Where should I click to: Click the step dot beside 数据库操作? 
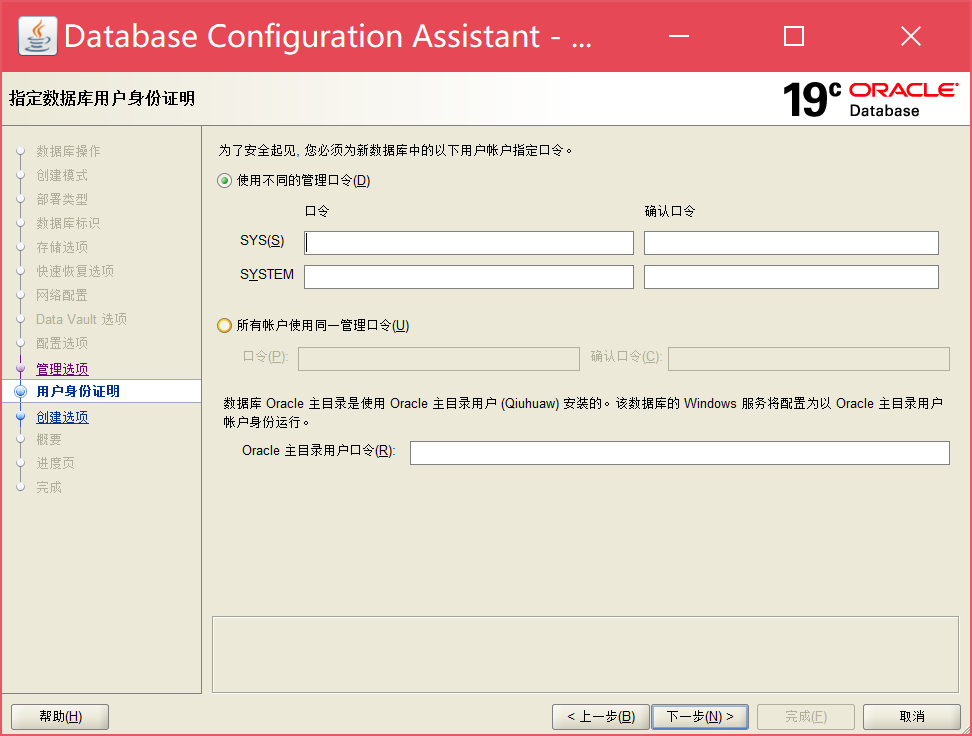coord(22,151)
